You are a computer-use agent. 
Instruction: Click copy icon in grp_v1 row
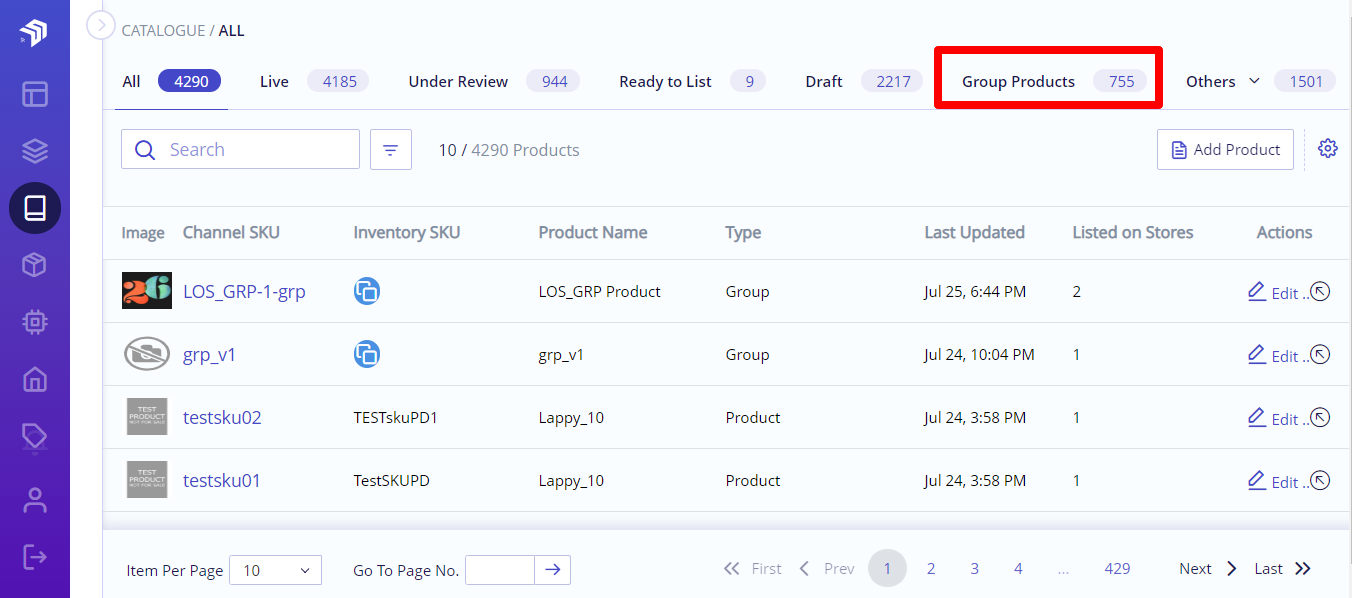tap(367, 354)
